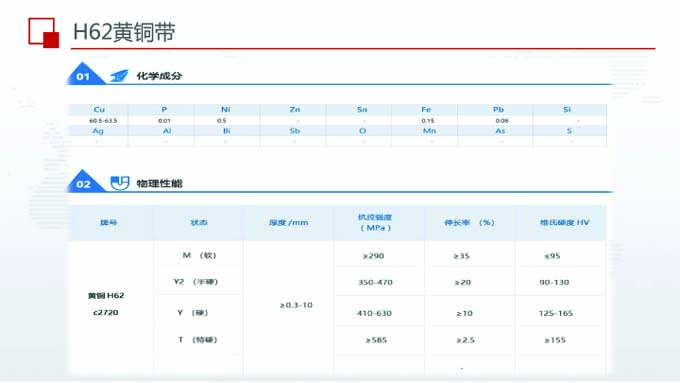680x383 pixels.
Task: Select the Cu column header cell
Action: 99,110
